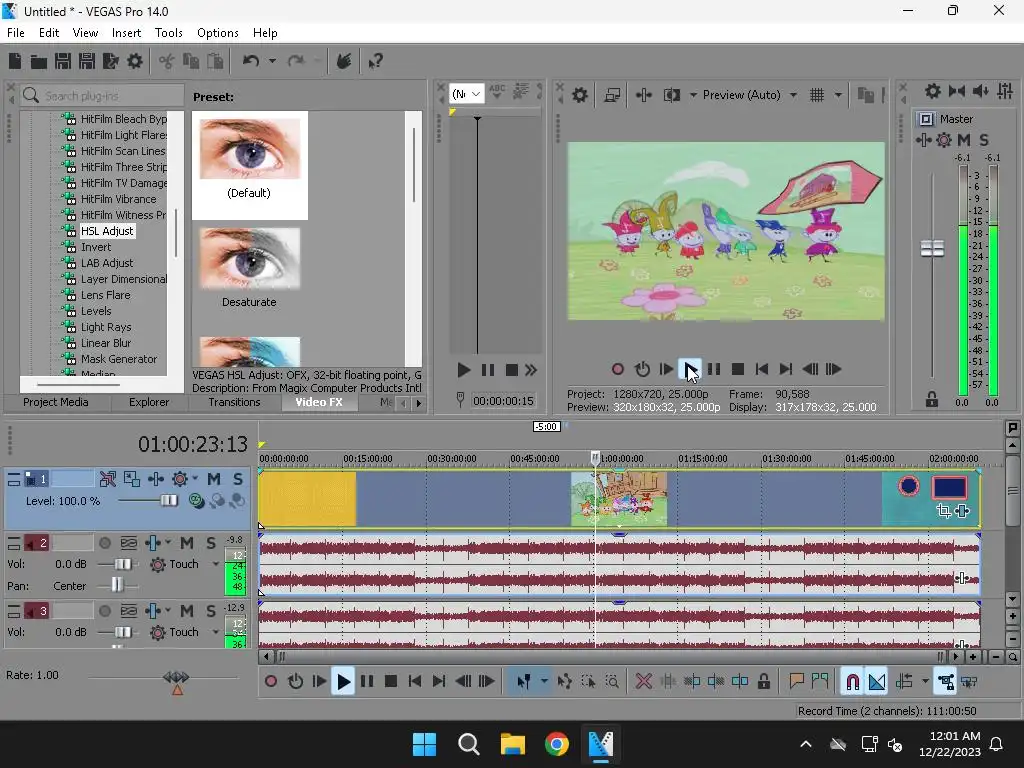Solo video track 1

[x=238, y=479]
